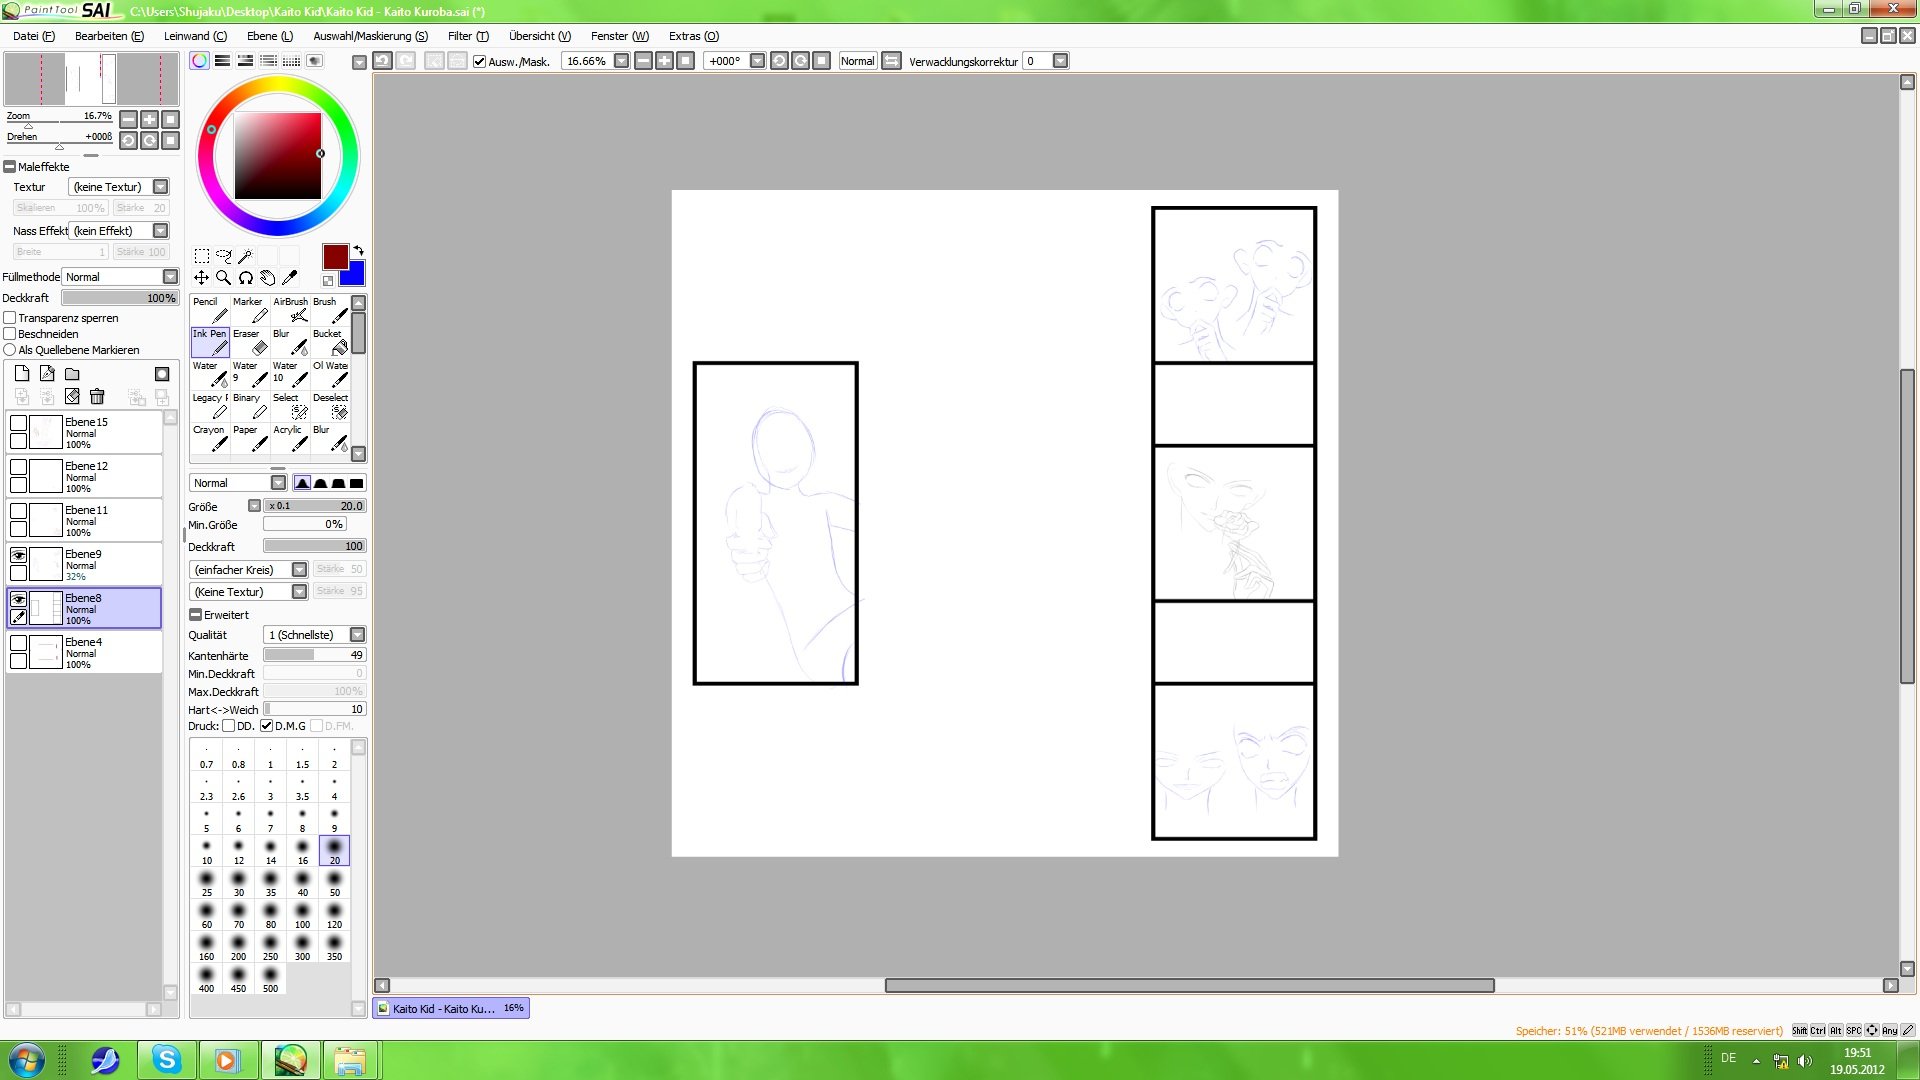Screen dimensions: 1920x1080
Task: Show the Ebene15 layer
Action: pos(18,423)
